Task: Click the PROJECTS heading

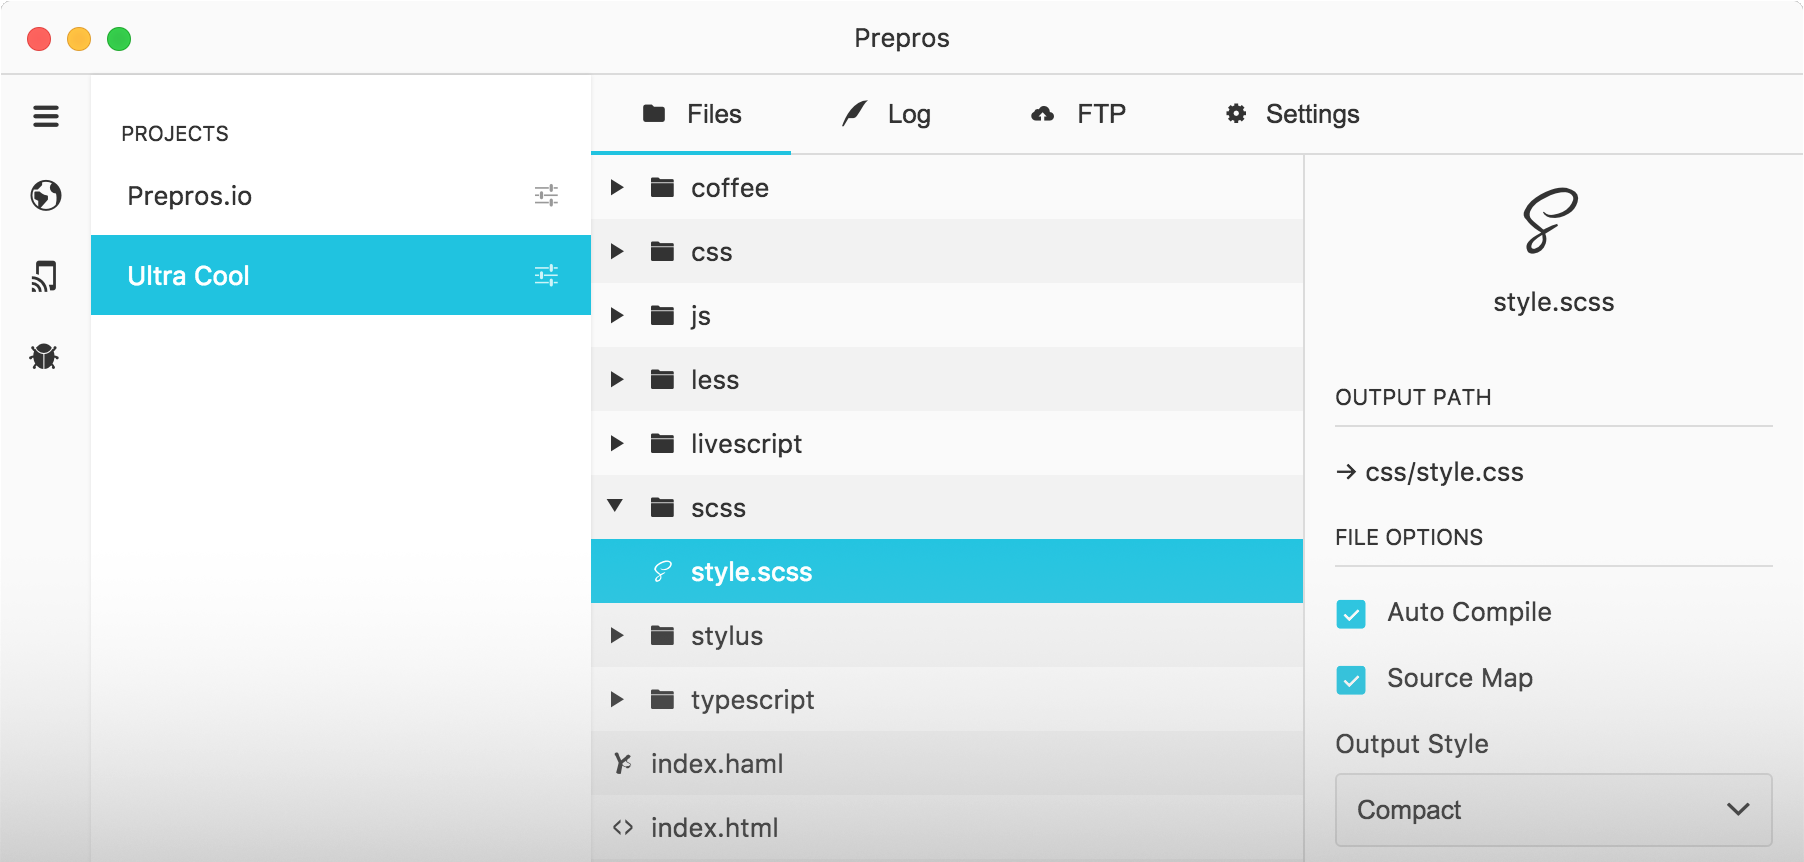Action: pyautogui.click(x=175, y=134)
